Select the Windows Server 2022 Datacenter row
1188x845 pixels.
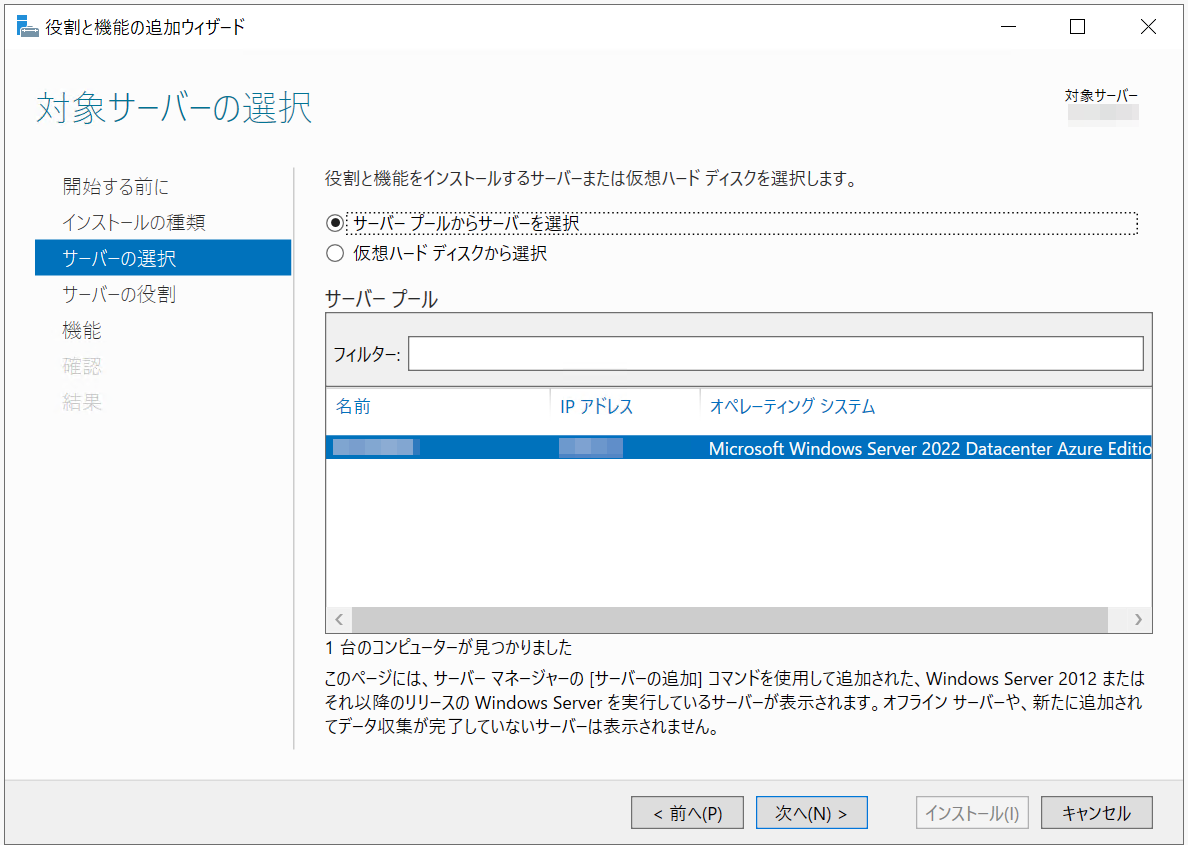(x=738, y=448)
